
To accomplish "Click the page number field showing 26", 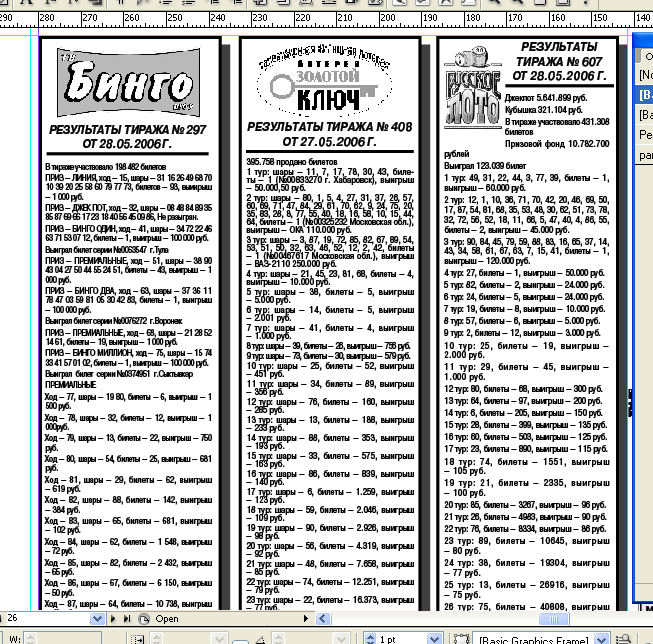I will (46, 619).
